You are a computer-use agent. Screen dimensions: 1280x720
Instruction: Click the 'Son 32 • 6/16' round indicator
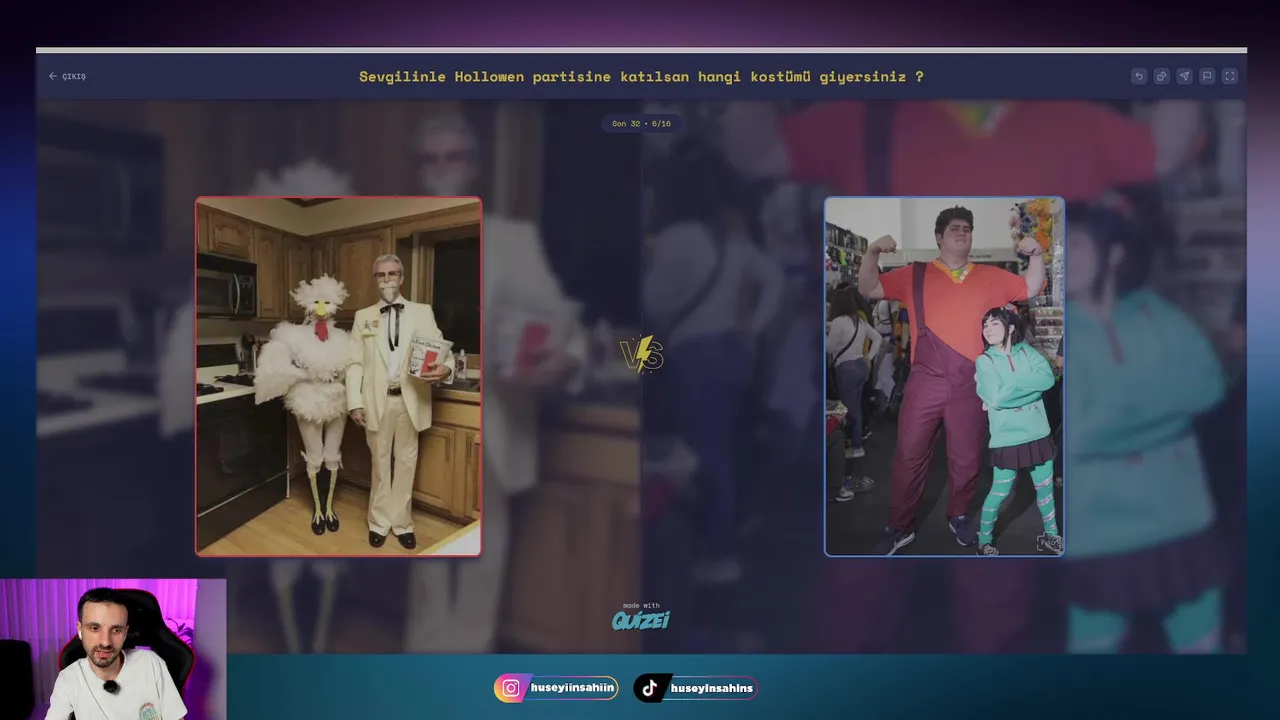pyautogui.click(x=641, y=124)
